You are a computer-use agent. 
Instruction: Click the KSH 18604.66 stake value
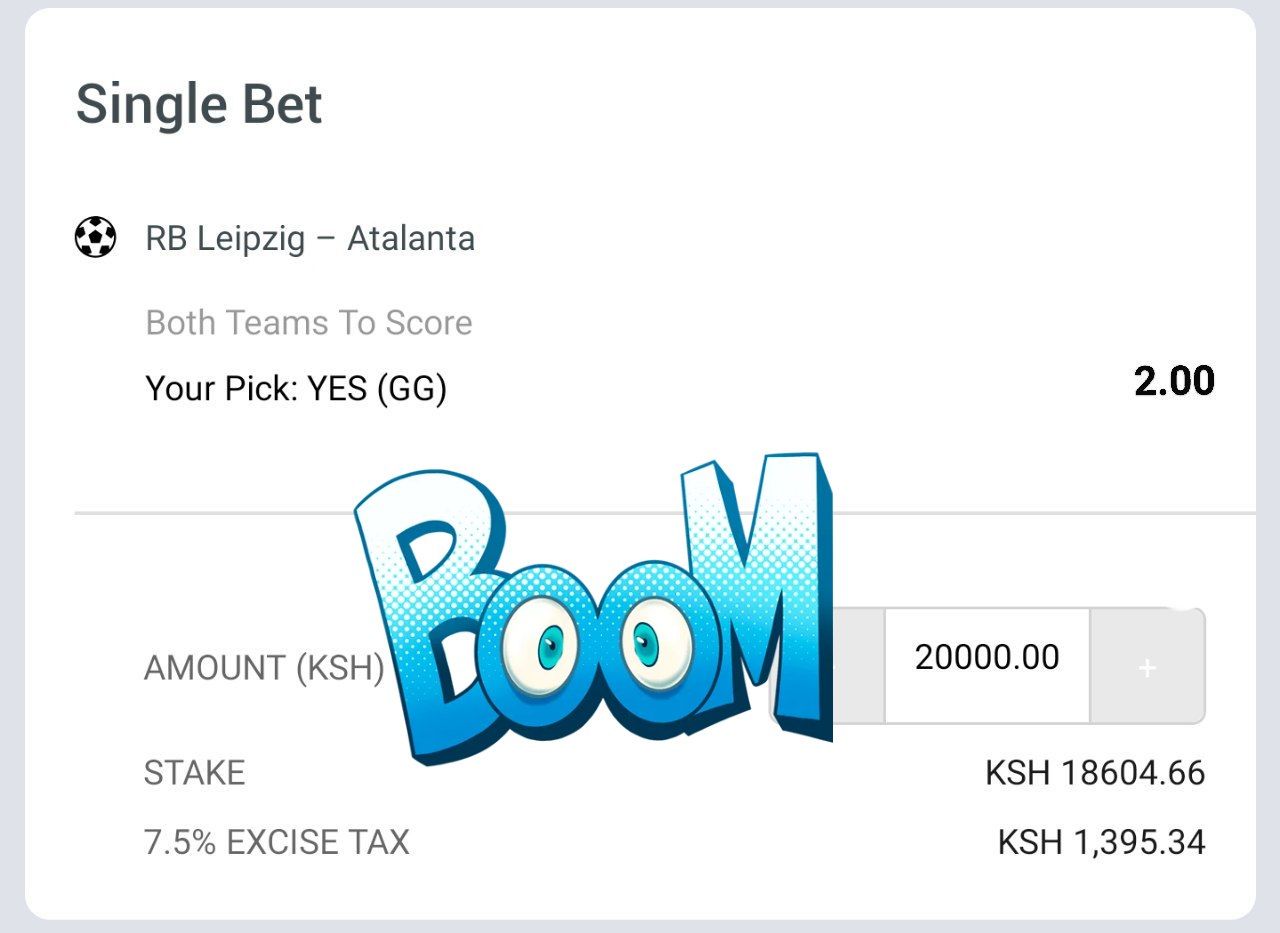tap(1095, 773)
